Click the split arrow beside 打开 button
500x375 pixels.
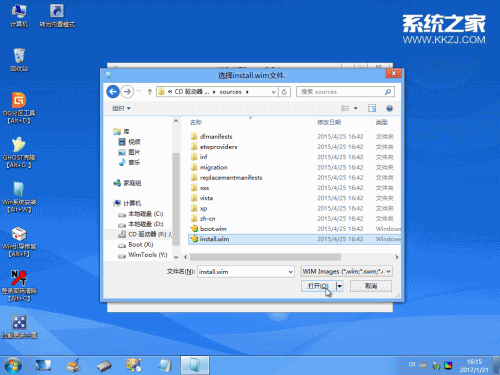[x=339, y=286]
